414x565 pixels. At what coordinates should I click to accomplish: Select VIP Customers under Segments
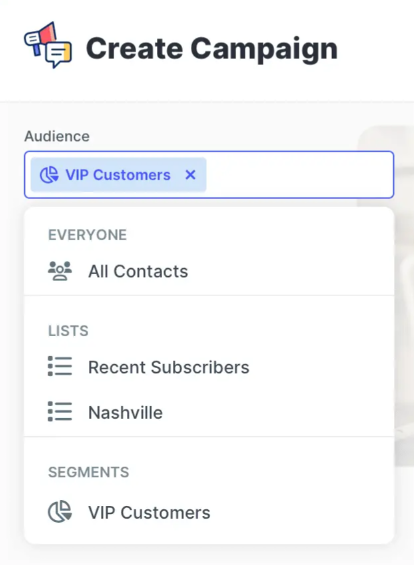[209, 512]
